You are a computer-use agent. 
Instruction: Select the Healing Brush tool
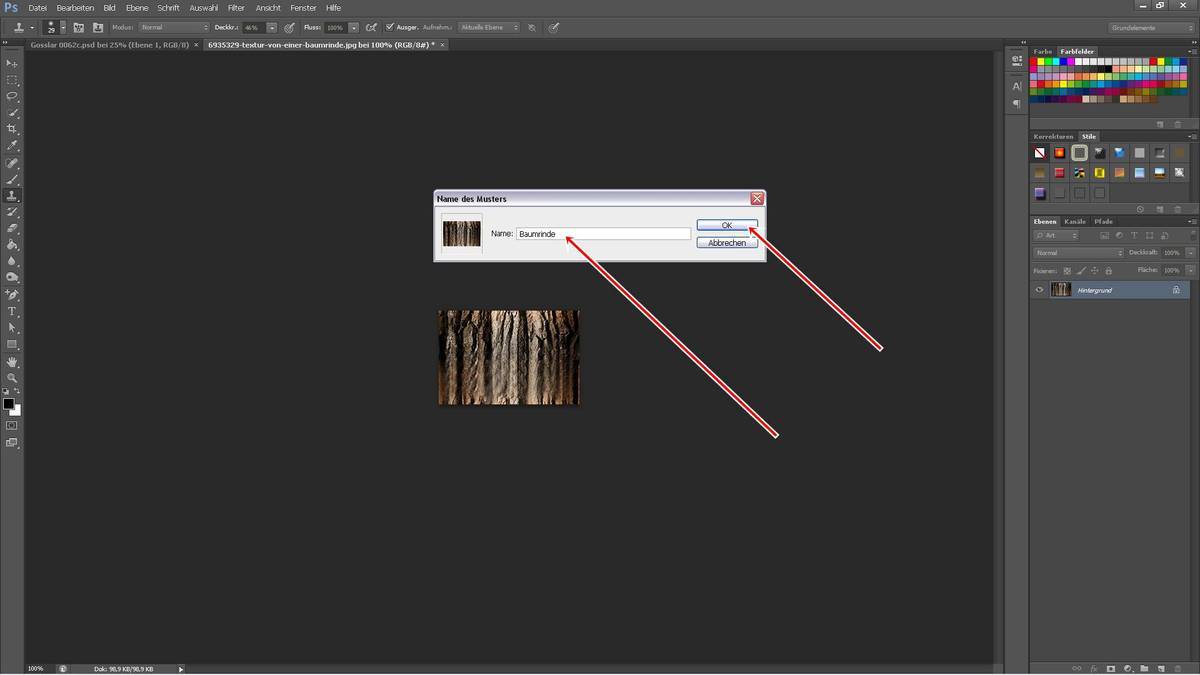tap(12, 163)
